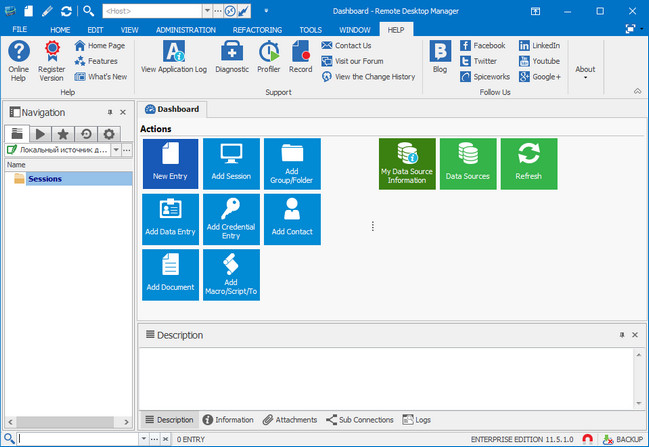Clear the search filter with X
The width and height of the screenshot is (649, 447).
point(165,439)
